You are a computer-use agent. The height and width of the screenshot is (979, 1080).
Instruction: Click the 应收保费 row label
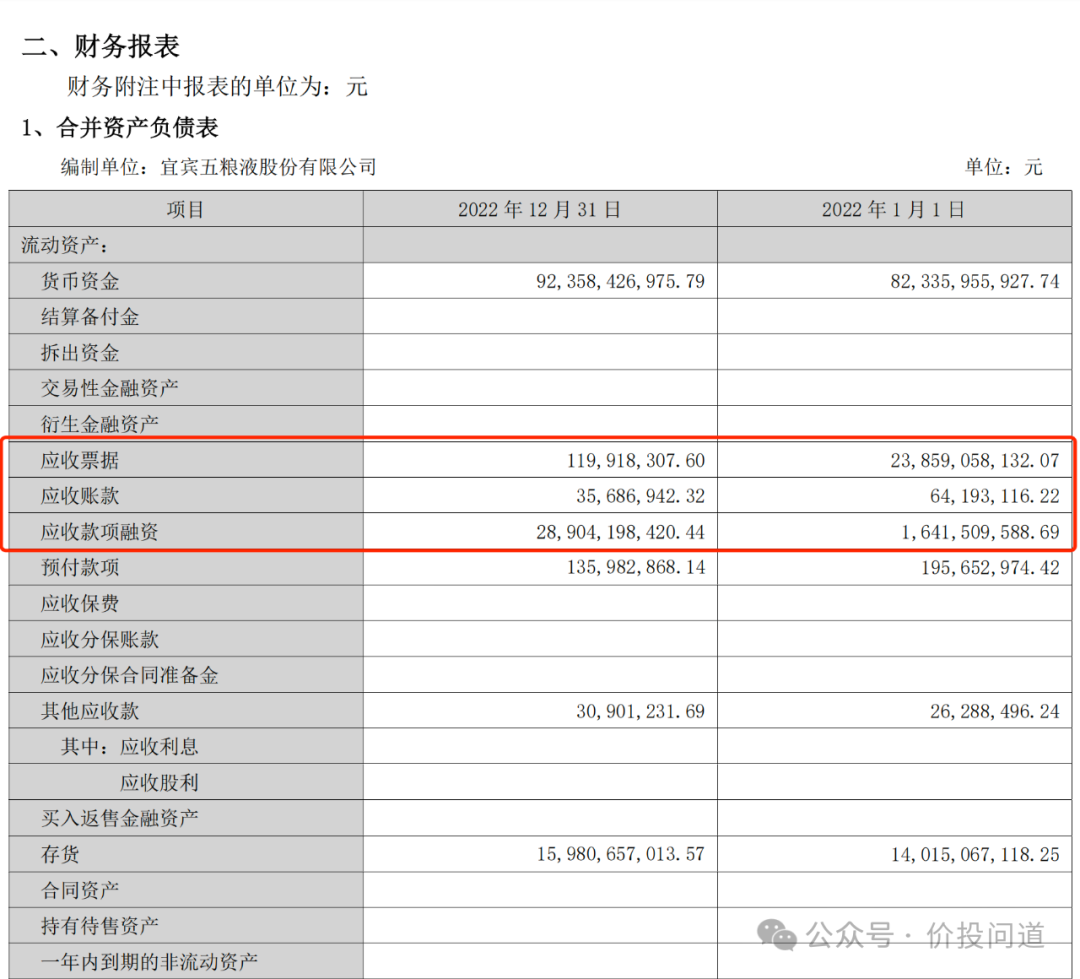80,604
